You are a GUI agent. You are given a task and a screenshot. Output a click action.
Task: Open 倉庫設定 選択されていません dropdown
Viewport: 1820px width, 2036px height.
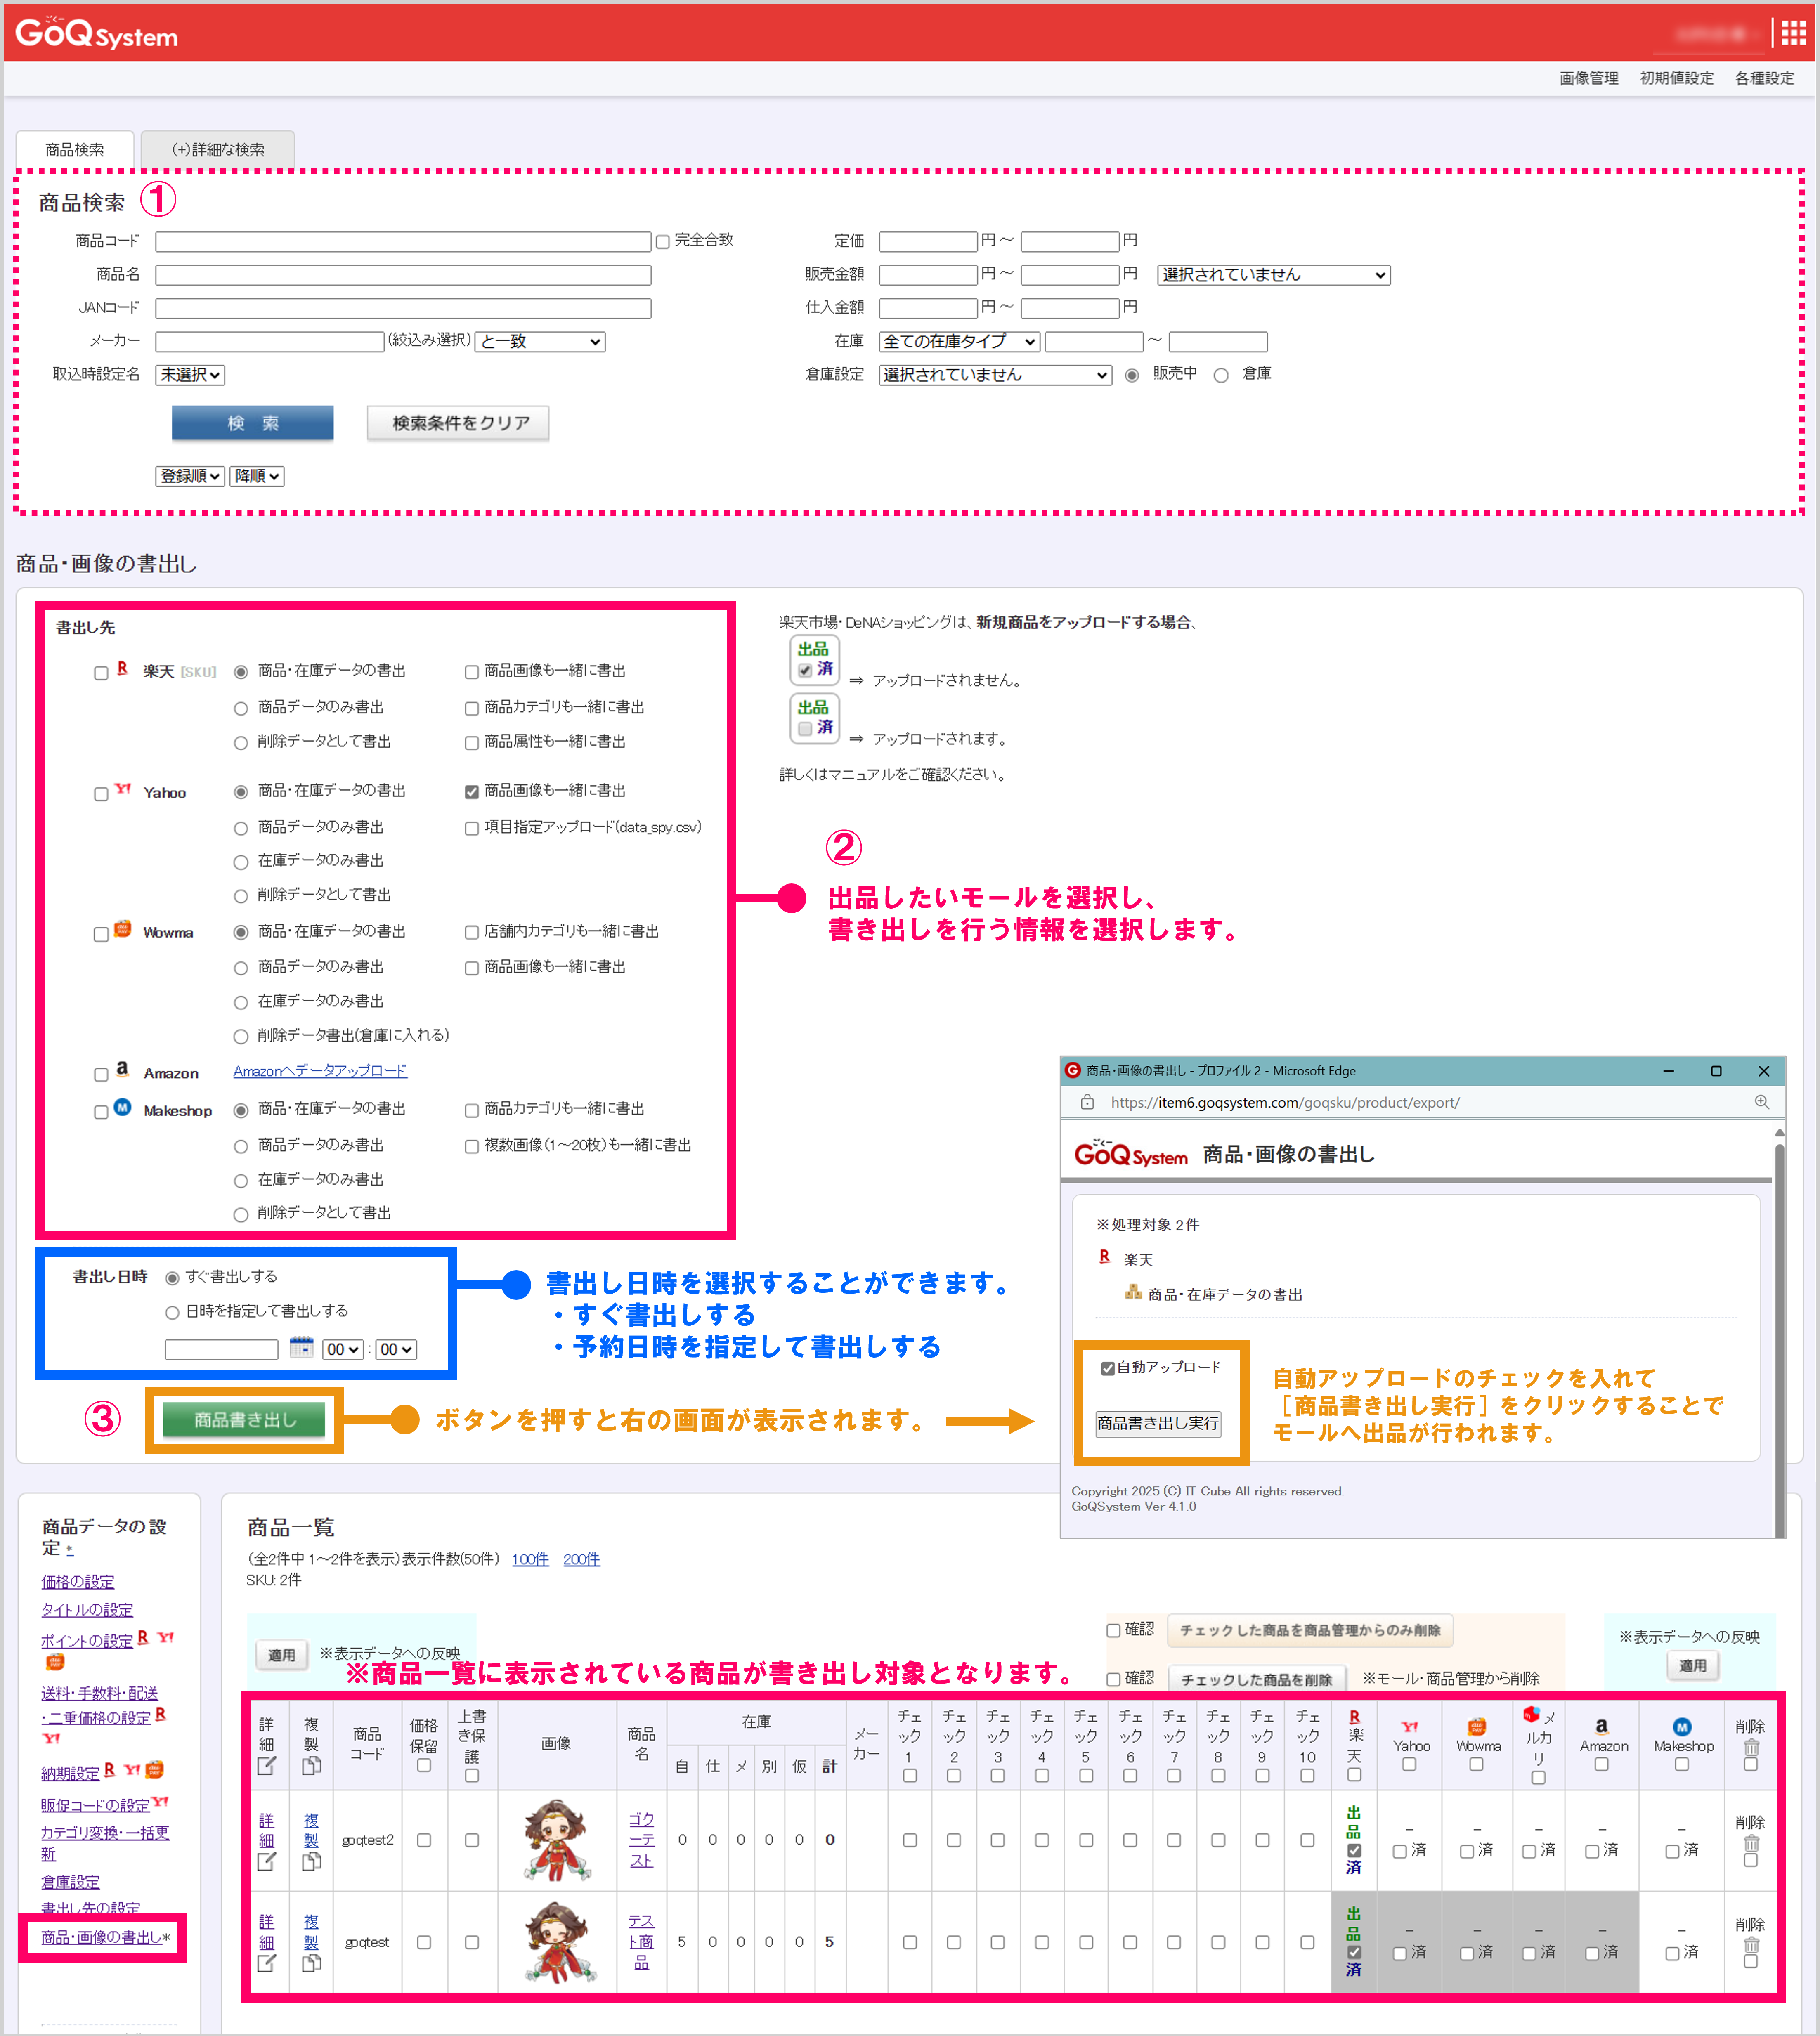(x=995, y=375)
